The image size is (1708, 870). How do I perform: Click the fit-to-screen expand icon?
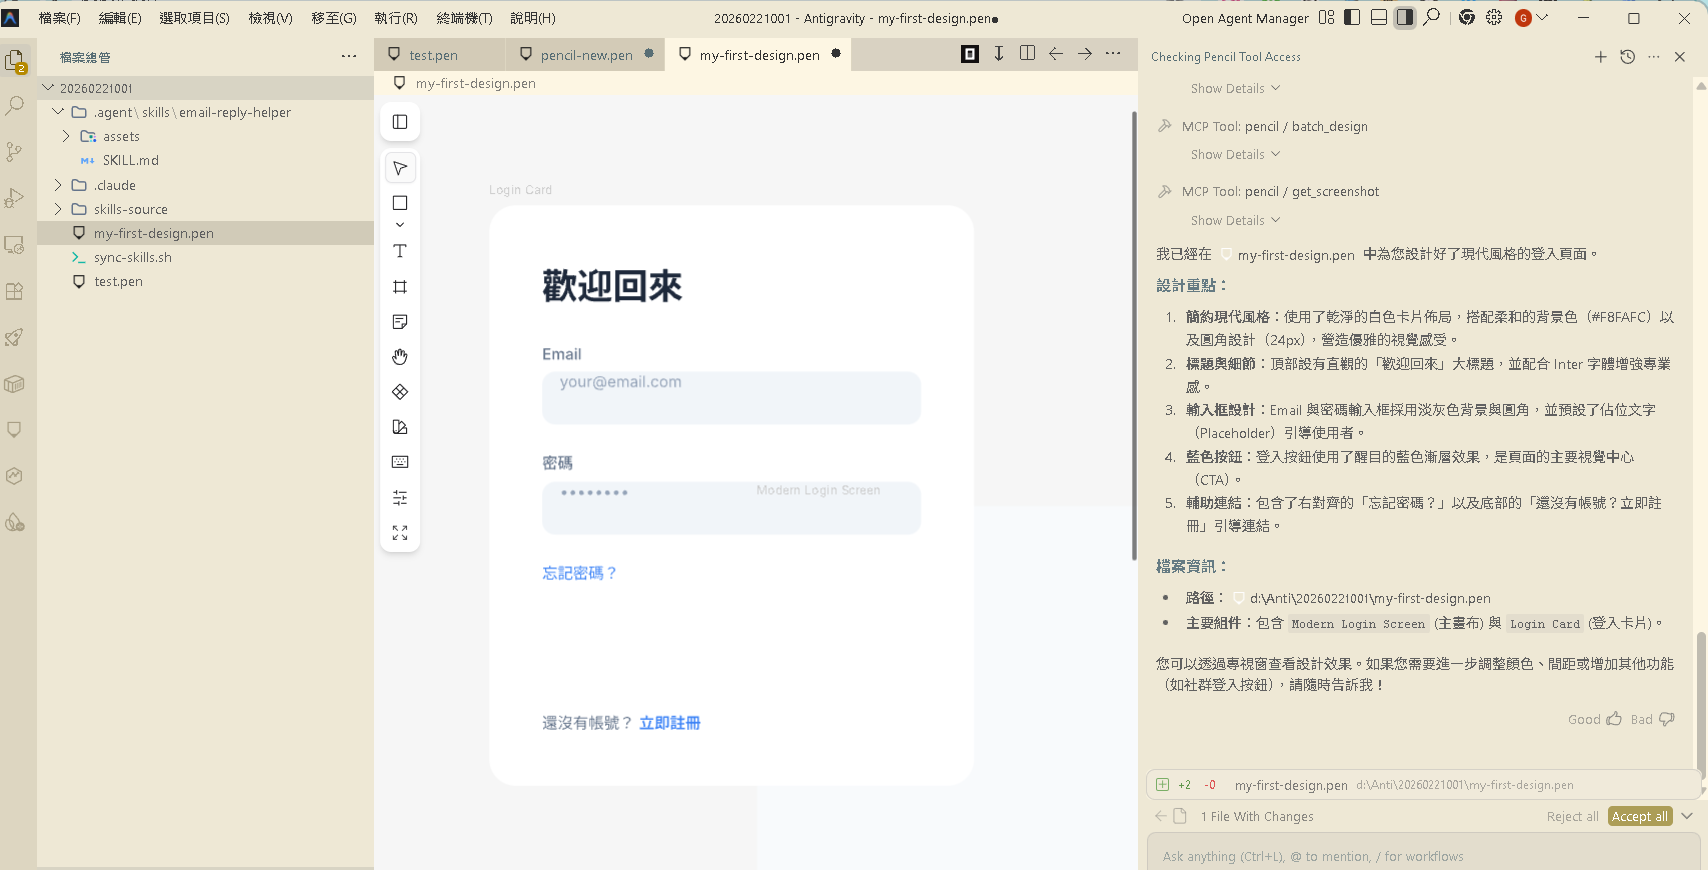point(400,533)
